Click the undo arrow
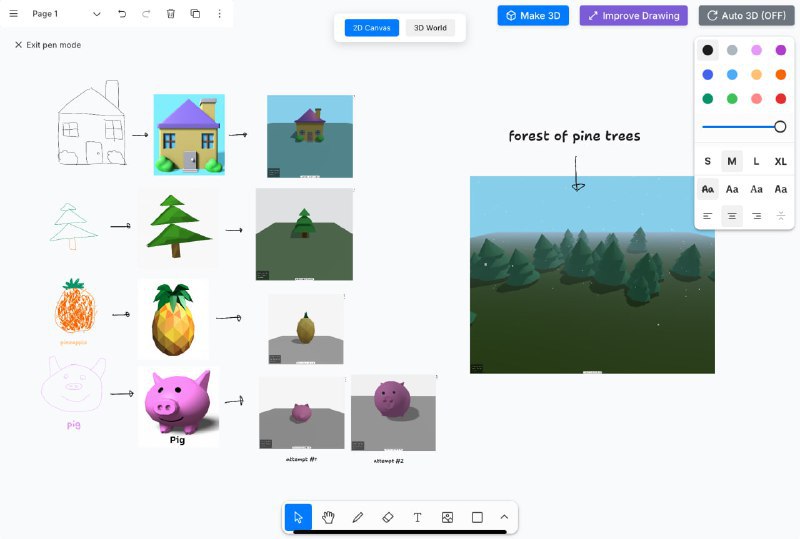Image resolution: width=800 pixels, height=539 pixels. click(x=122, y=14)
